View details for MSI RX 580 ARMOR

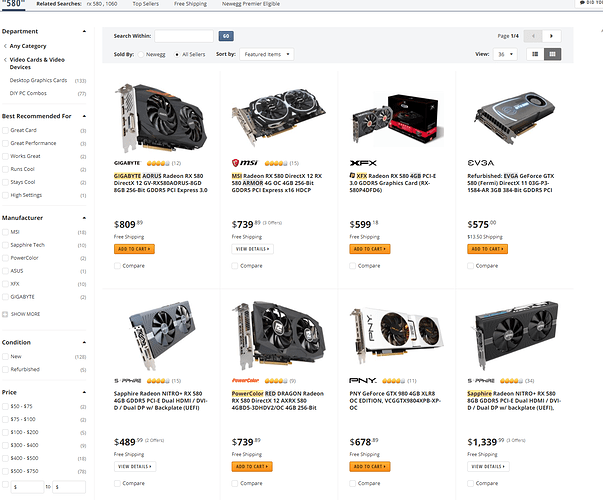point(252,249)
